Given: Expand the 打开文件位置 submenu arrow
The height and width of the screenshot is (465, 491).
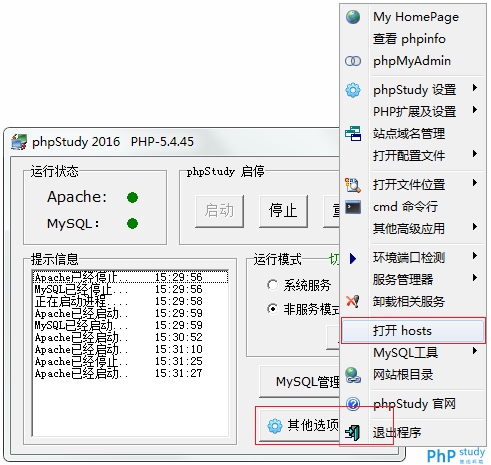Looking at the screenshot, I should tap(475, 183).
